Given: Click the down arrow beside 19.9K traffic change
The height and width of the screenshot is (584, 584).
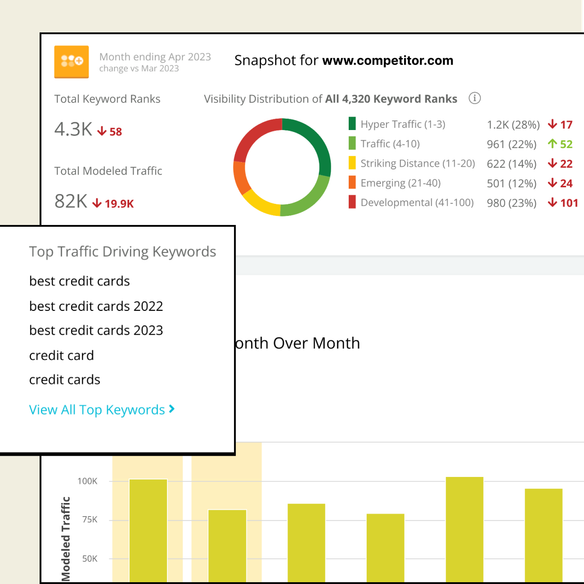Looking at the screenshot, I should click(x=97, y=203).
